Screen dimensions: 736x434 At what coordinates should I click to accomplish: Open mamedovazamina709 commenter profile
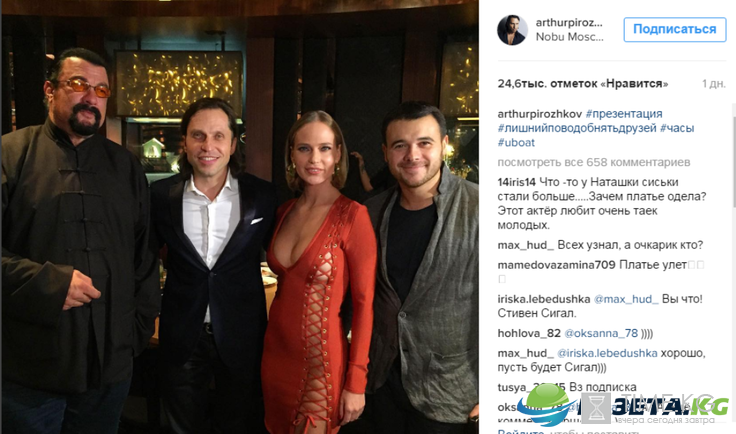[556, 265]
